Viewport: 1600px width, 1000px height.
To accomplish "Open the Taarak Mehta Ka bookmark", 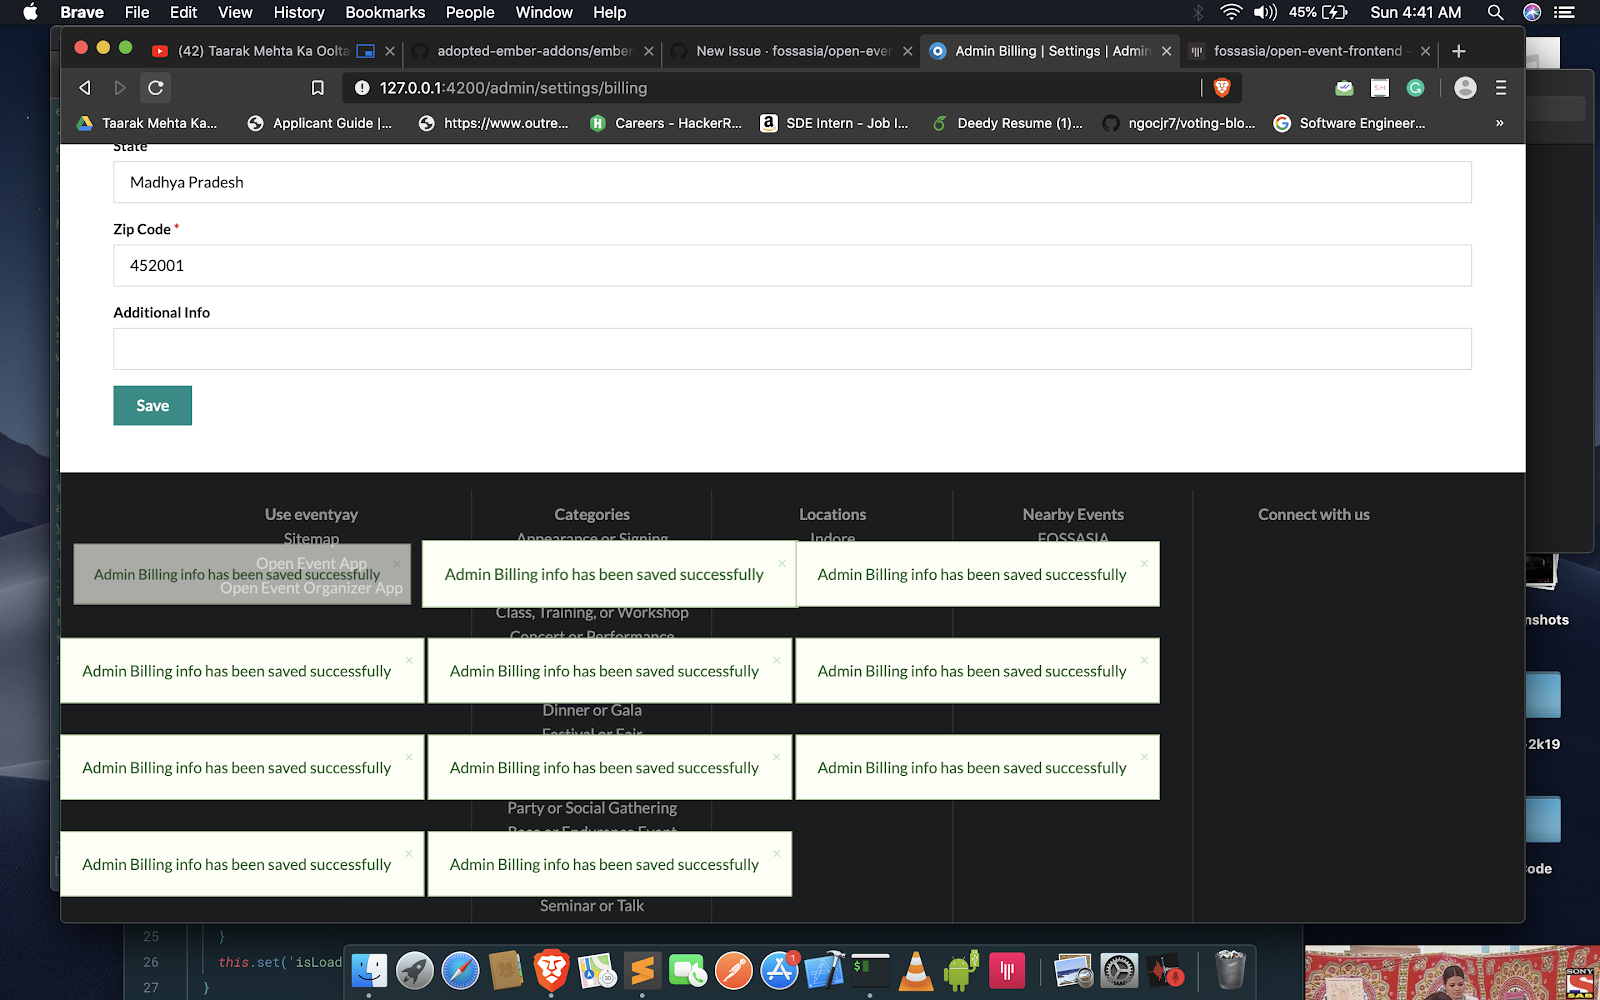I will pos(147,123).
